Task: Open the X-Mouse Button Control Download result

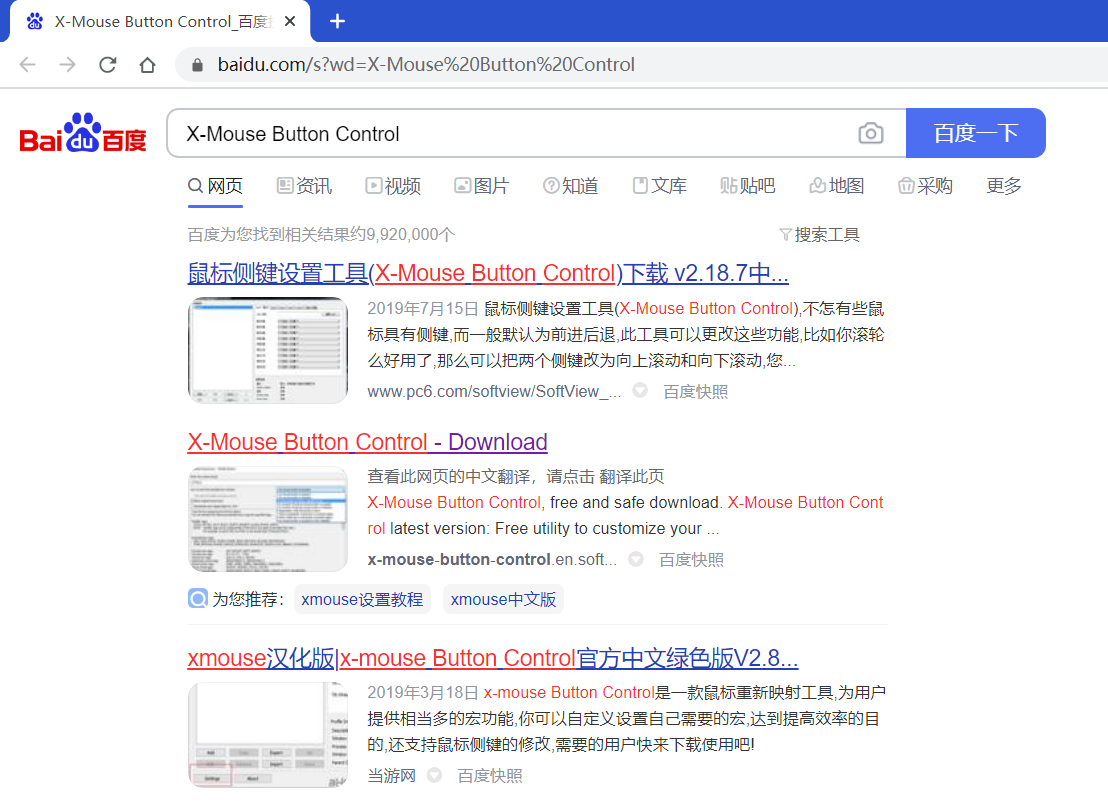Action: [x=367, y=442]
